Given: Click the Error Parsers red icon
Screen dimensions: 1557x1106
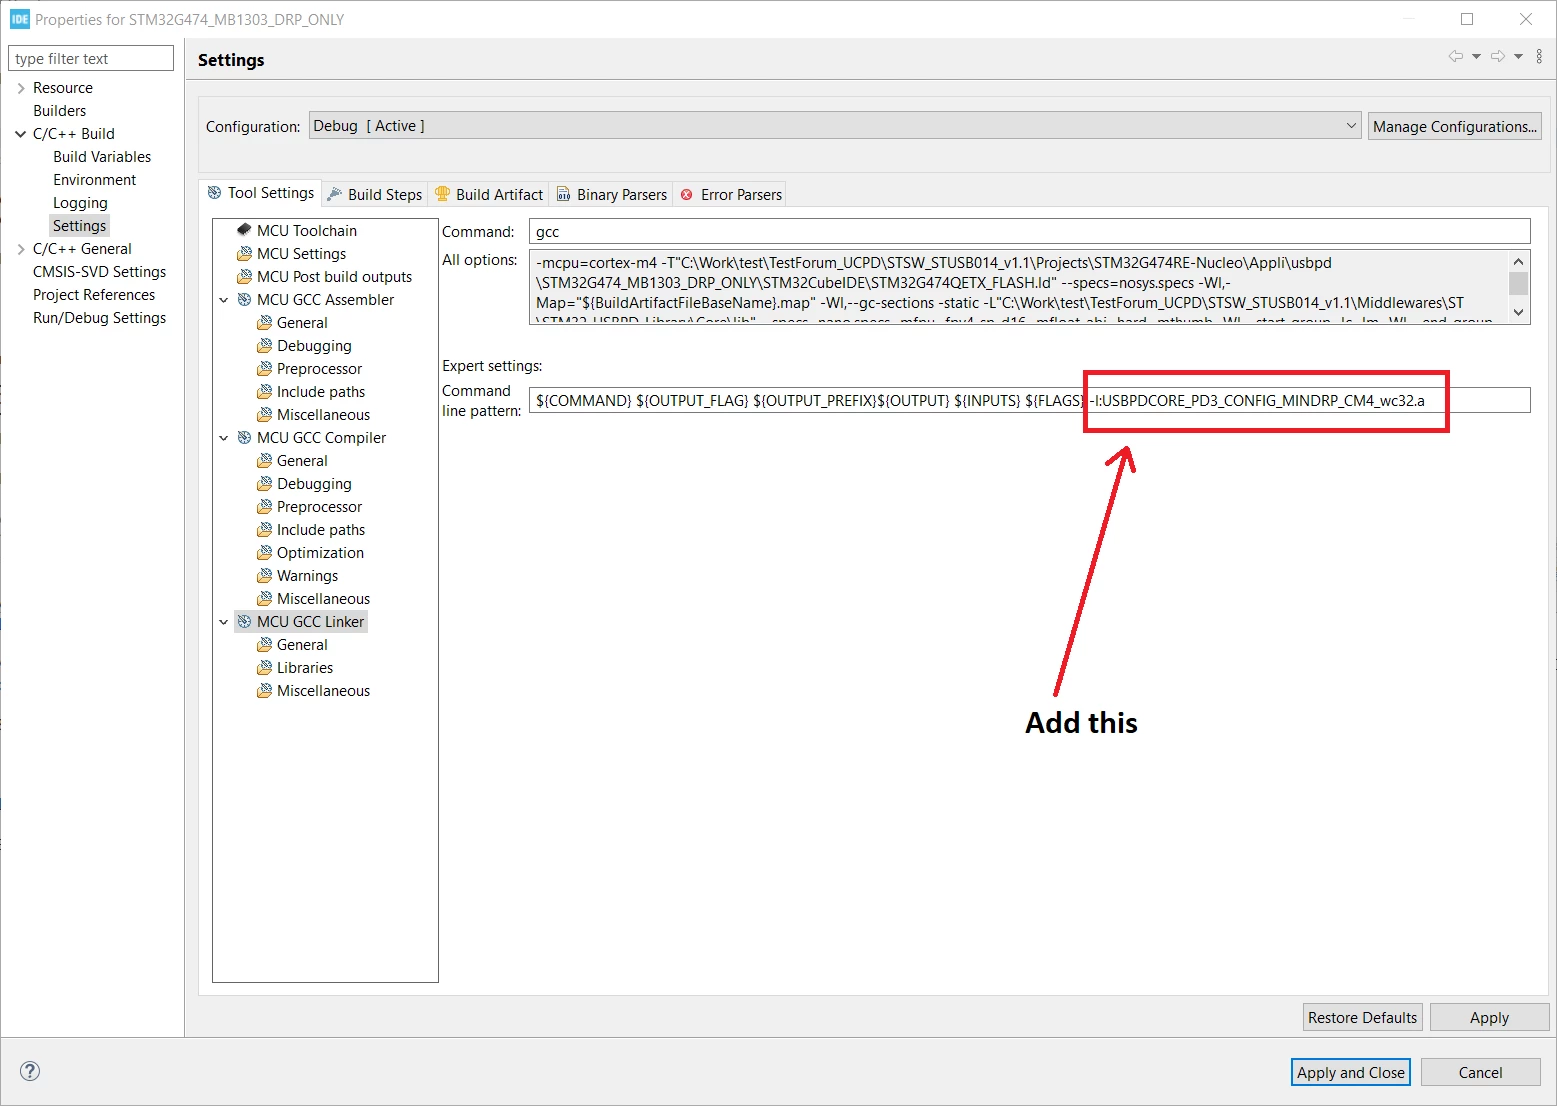Looking at the screenshot, I should [687, 194].
